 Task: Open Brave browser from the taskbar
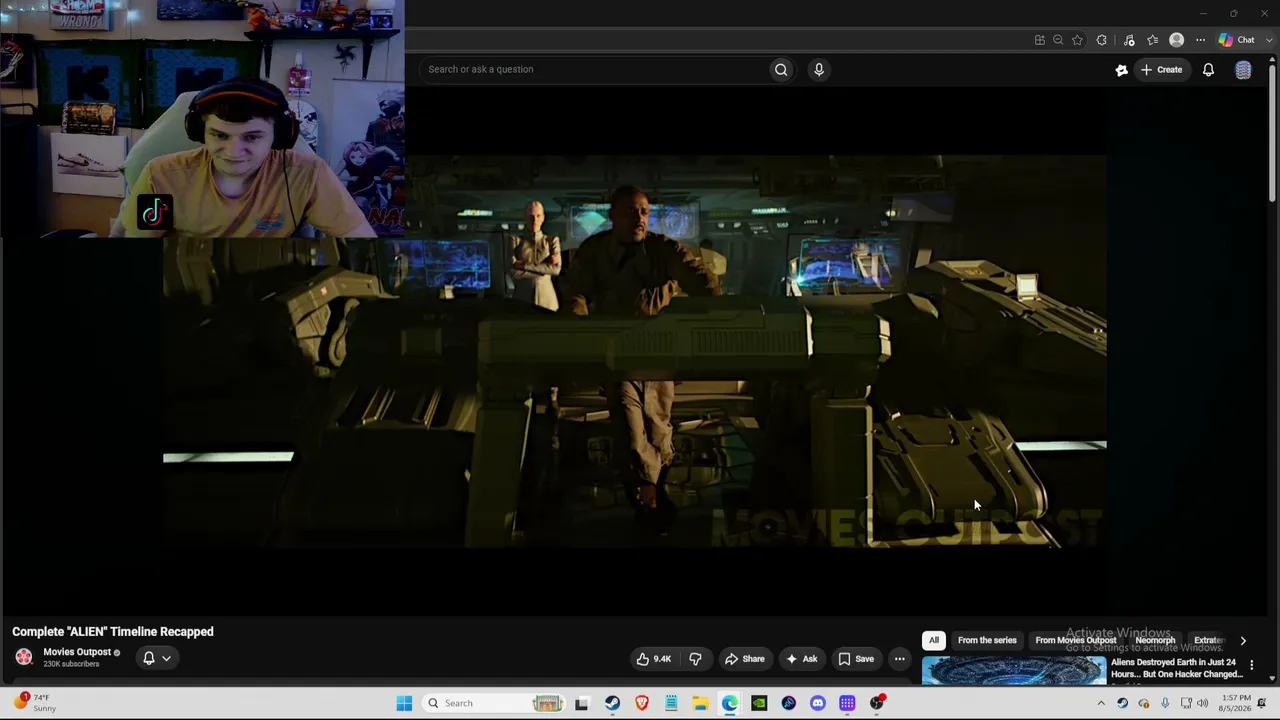pos(642,703)
